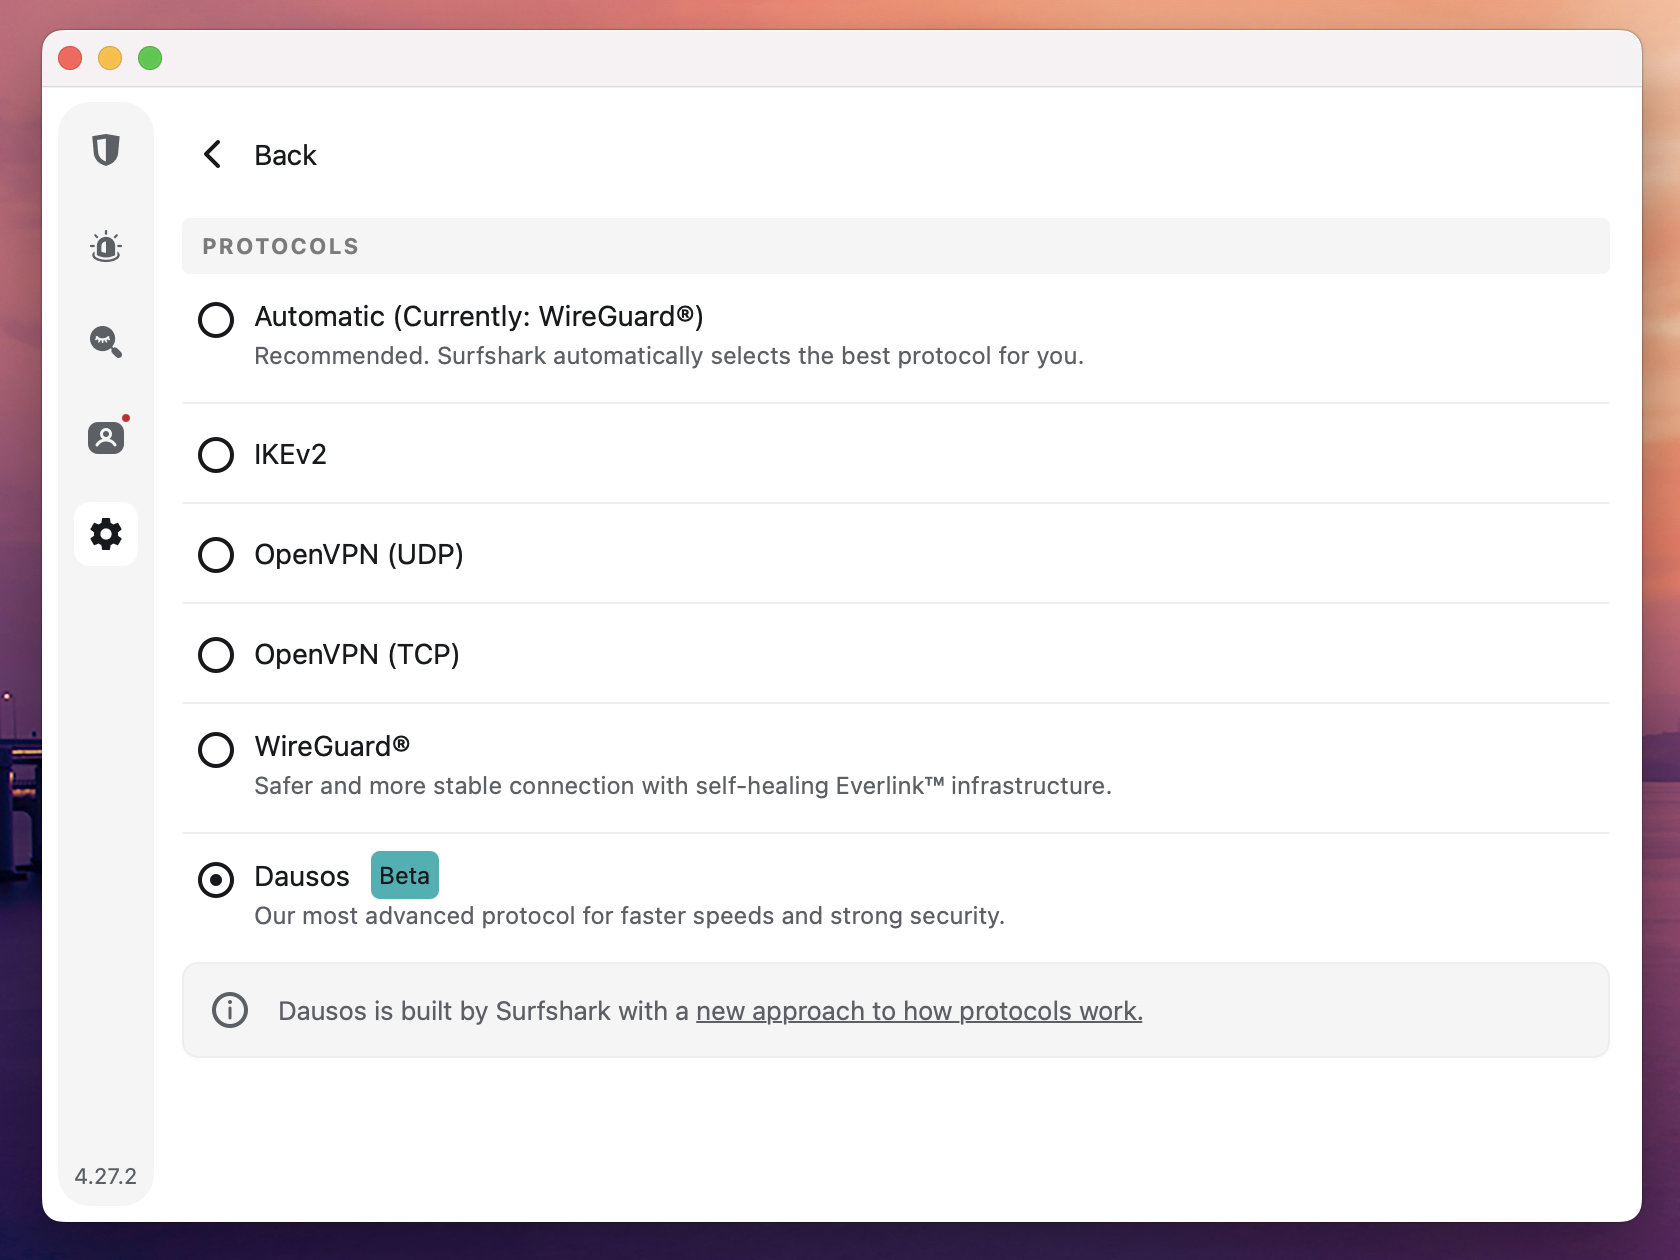1680x1260 pixels.
Task: Open 'new approach to how protocols work' link
Action: click(919, 1011)
